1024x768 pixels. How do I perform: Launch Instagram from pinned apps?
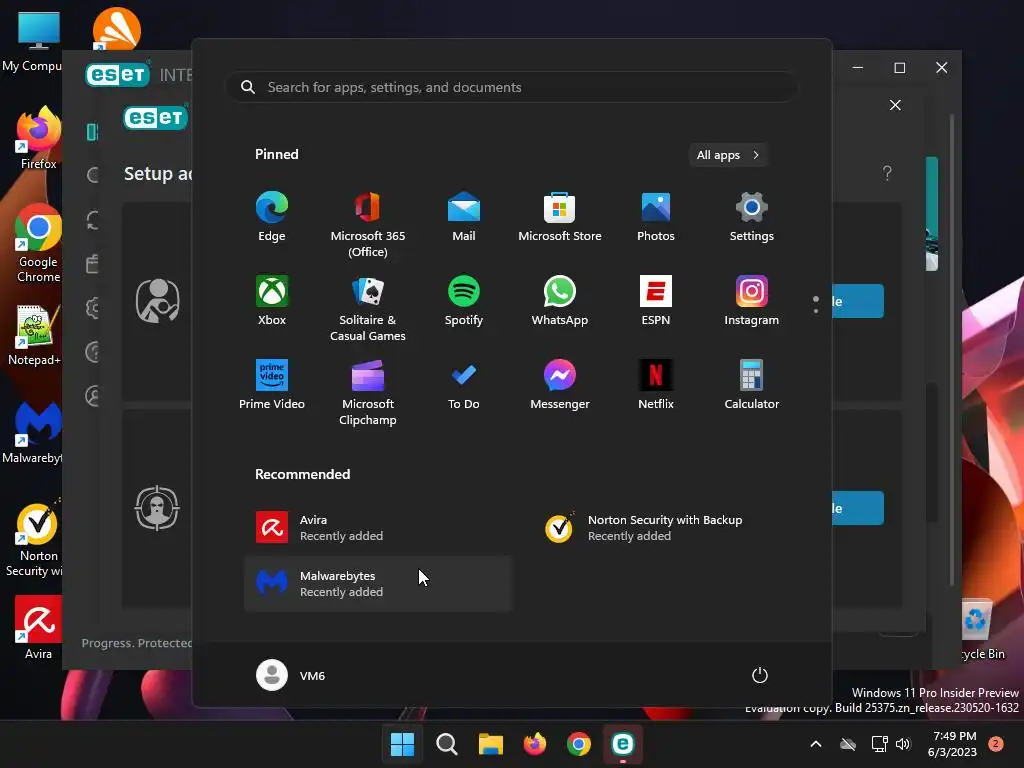(x=752, y=300)
